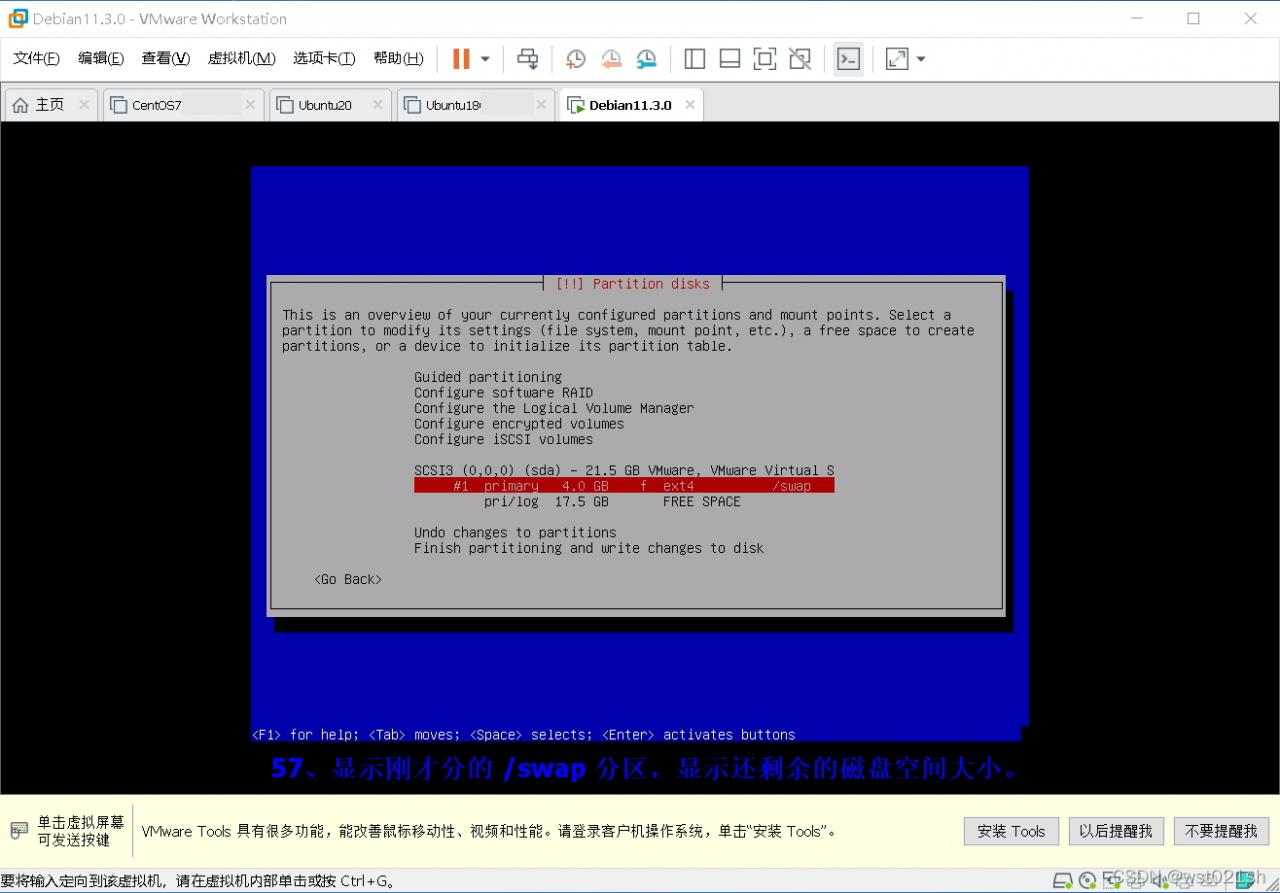The image size is (1280, 893).
Task: Click the Unity mode toolbar icon
Action: tap(800, 59)
